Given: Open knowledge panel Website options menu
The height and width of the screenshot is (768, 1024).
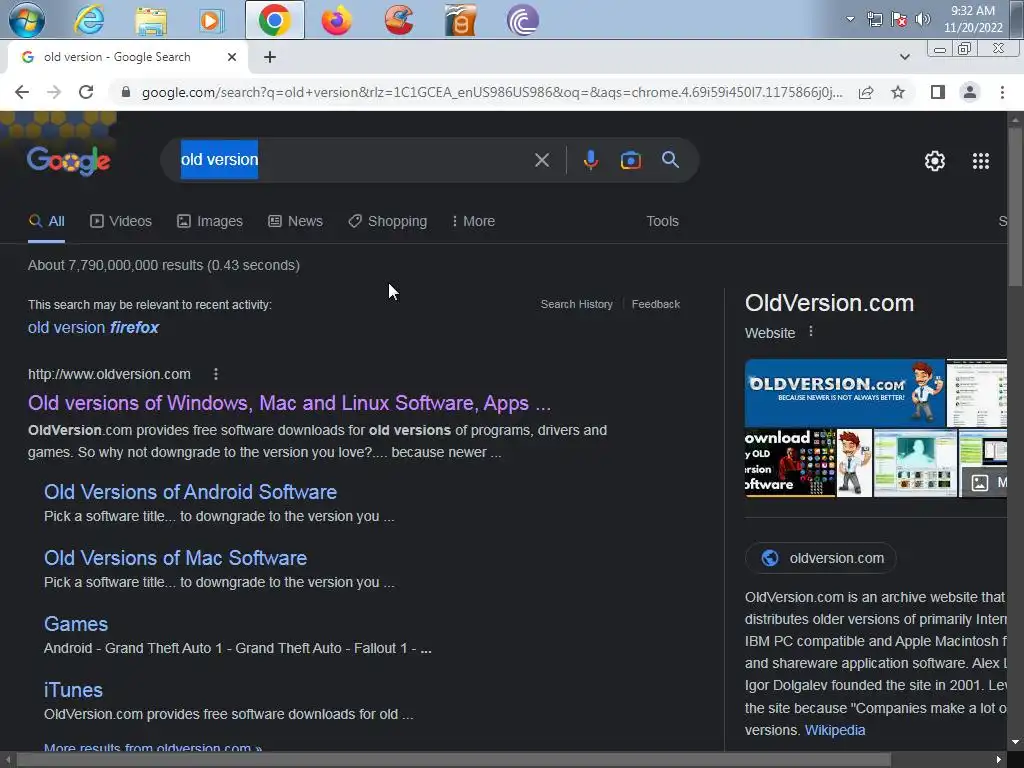Looking at the screenshot, I should click(810, 332).
